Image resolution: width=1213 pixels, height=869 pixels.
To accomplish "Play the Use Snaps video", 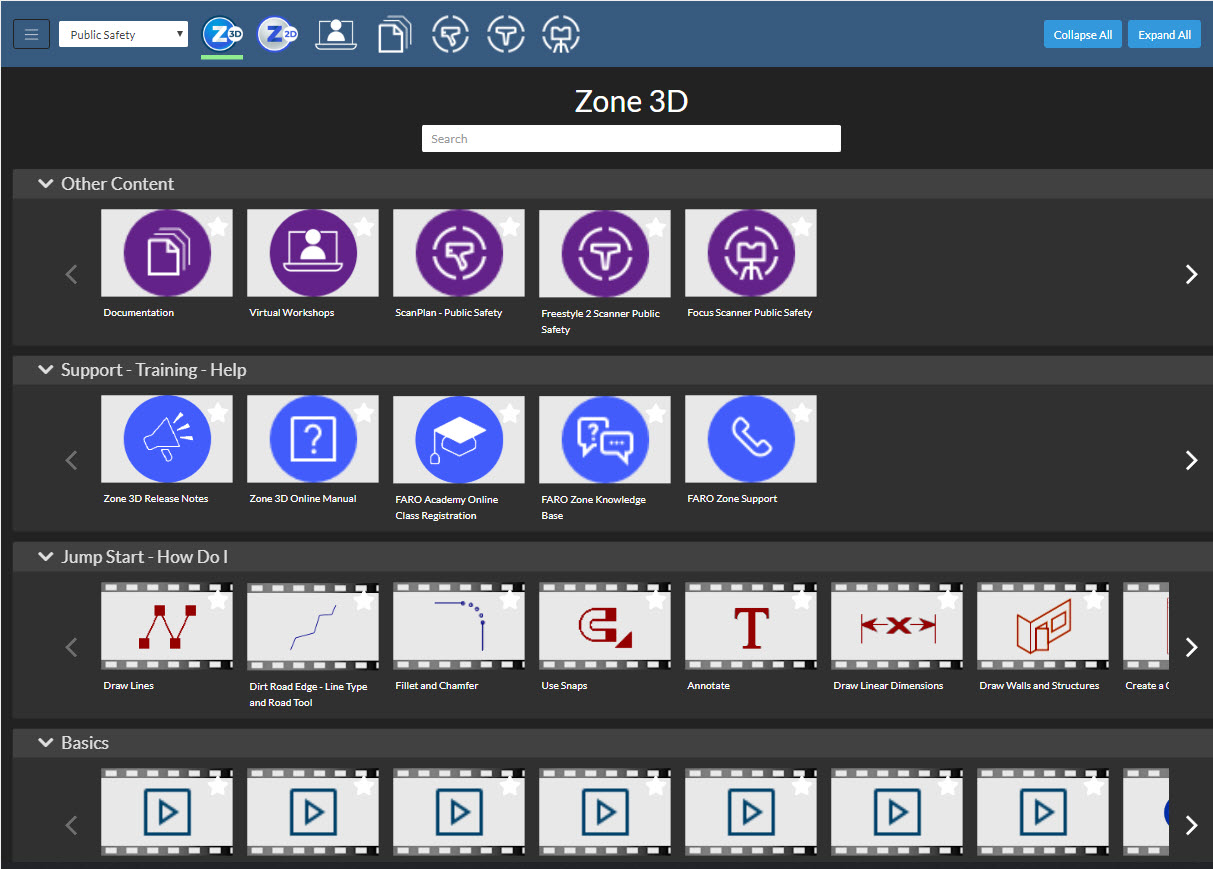I will tap(605, 626).
